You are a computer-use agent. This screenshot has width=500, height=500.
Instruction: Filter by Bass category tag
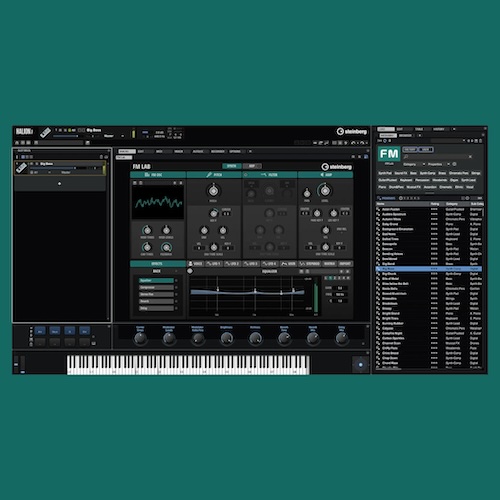(x=413, y=173)
